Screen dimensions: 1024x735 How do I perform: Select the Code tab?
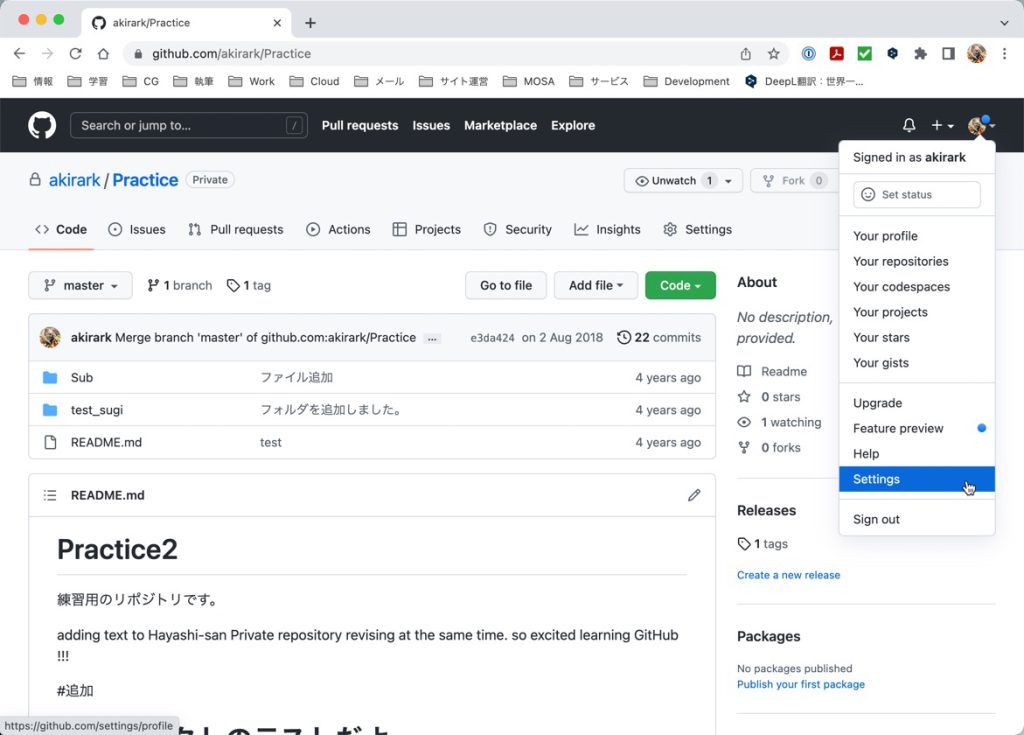coord(61,229)
